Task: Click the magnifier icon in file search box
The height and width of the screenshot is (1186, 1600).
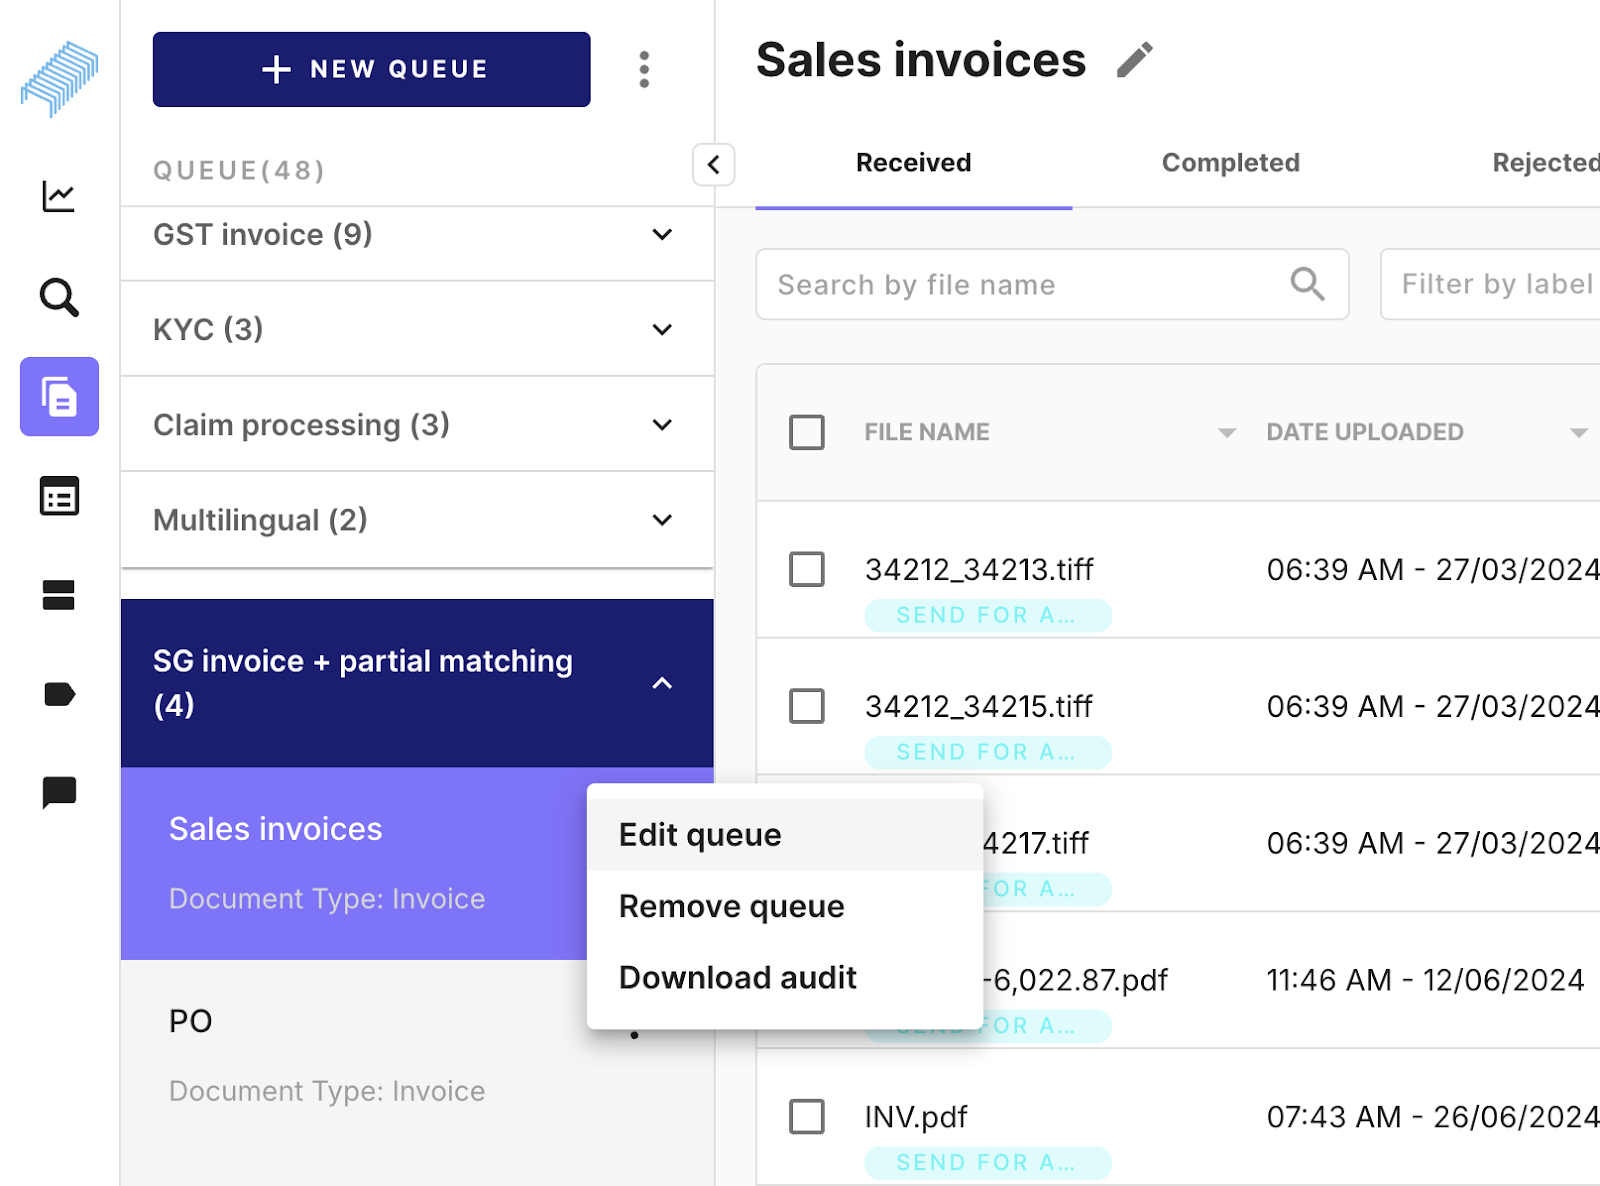Action: pyautogui.click(x=1307, y=284)
